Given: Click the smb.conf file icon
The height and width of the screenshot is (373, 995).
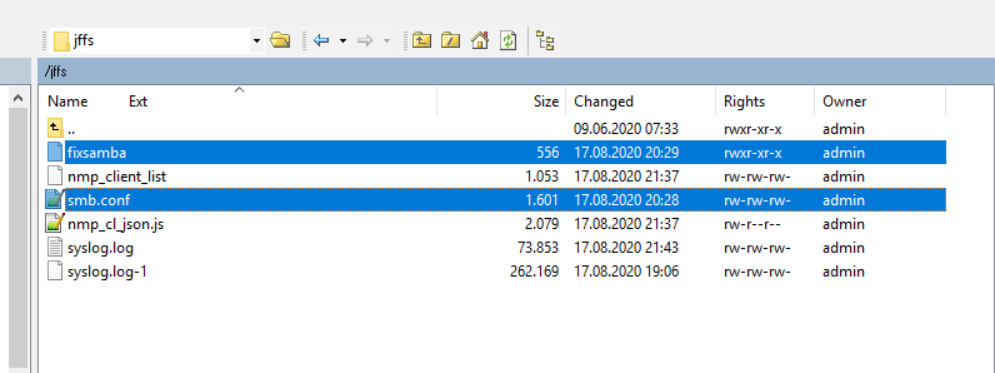Looking at the screenshot, I should coord(55,200).
